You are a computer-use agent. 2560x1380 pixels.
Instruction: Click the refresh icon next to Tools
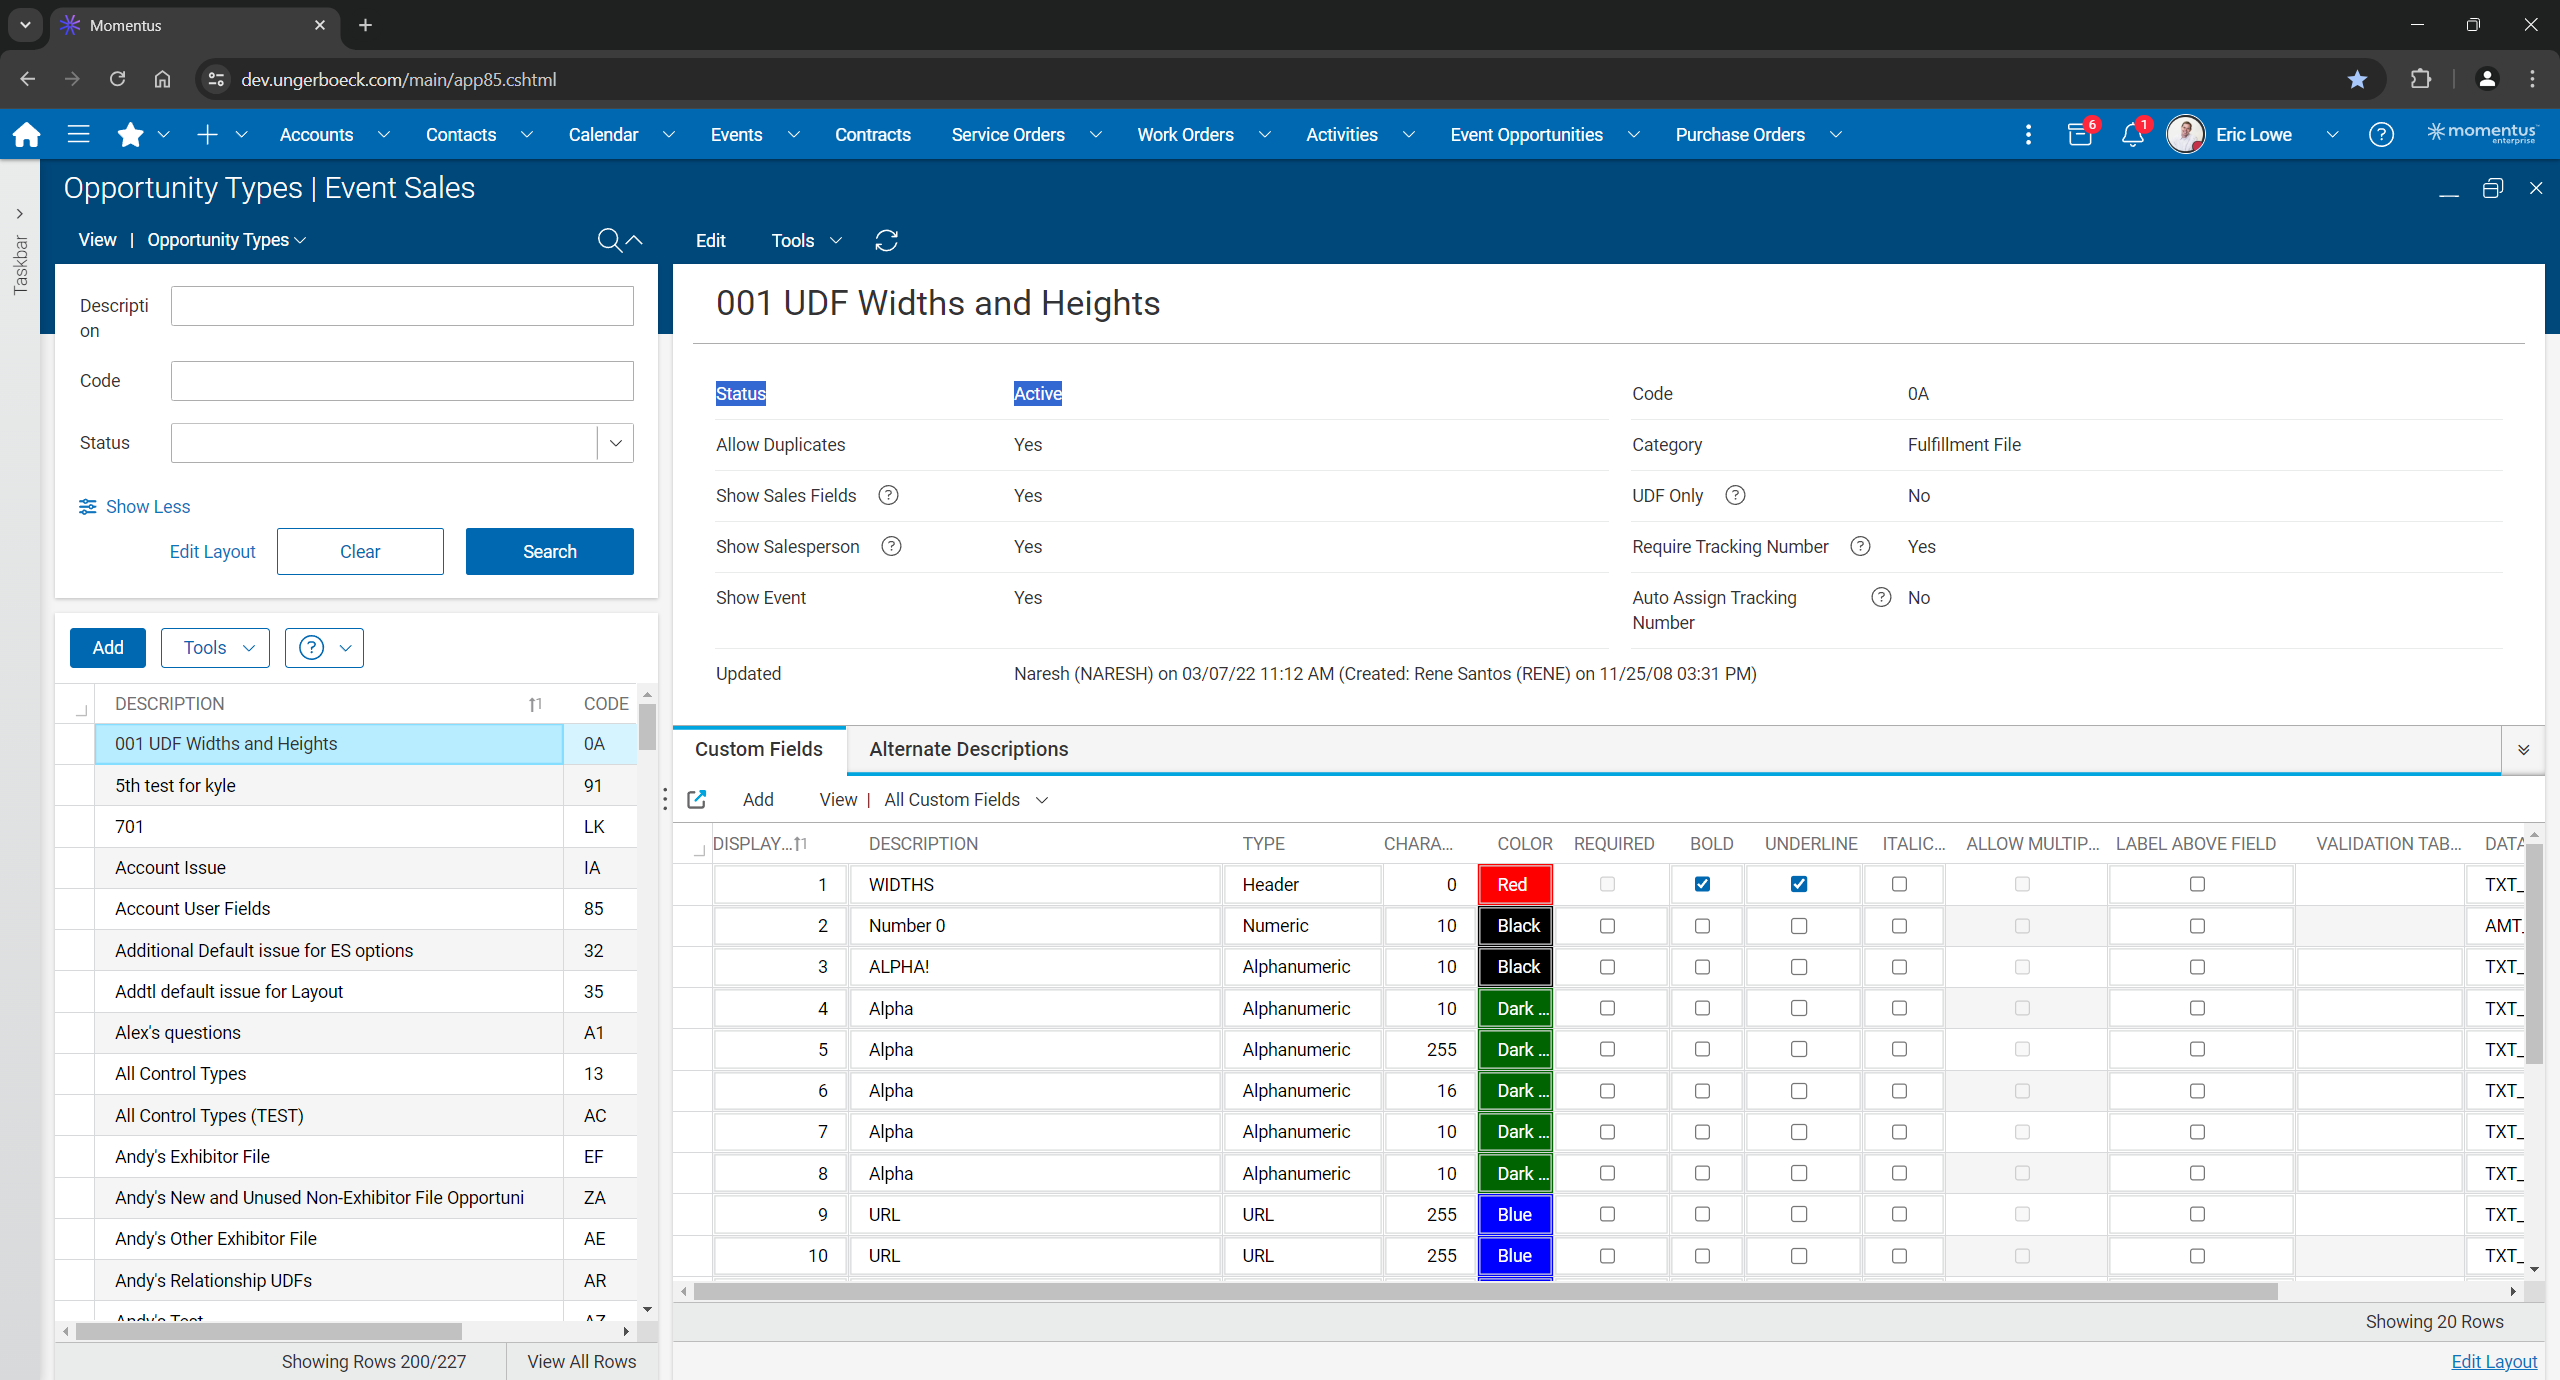(886, 241)
